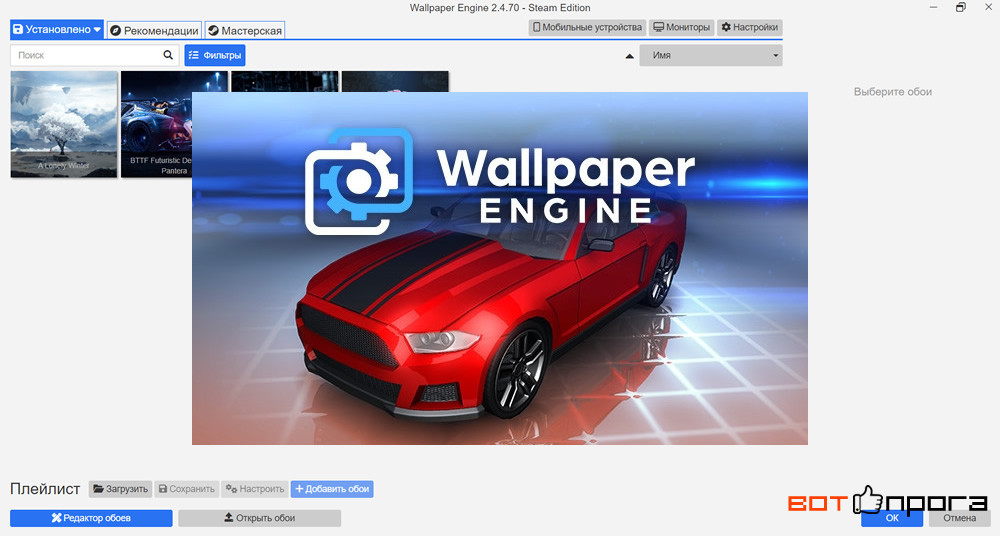1000x536 pixels.
Task: Minimize the Wallpaper Engine window
Action: point(934,8)
